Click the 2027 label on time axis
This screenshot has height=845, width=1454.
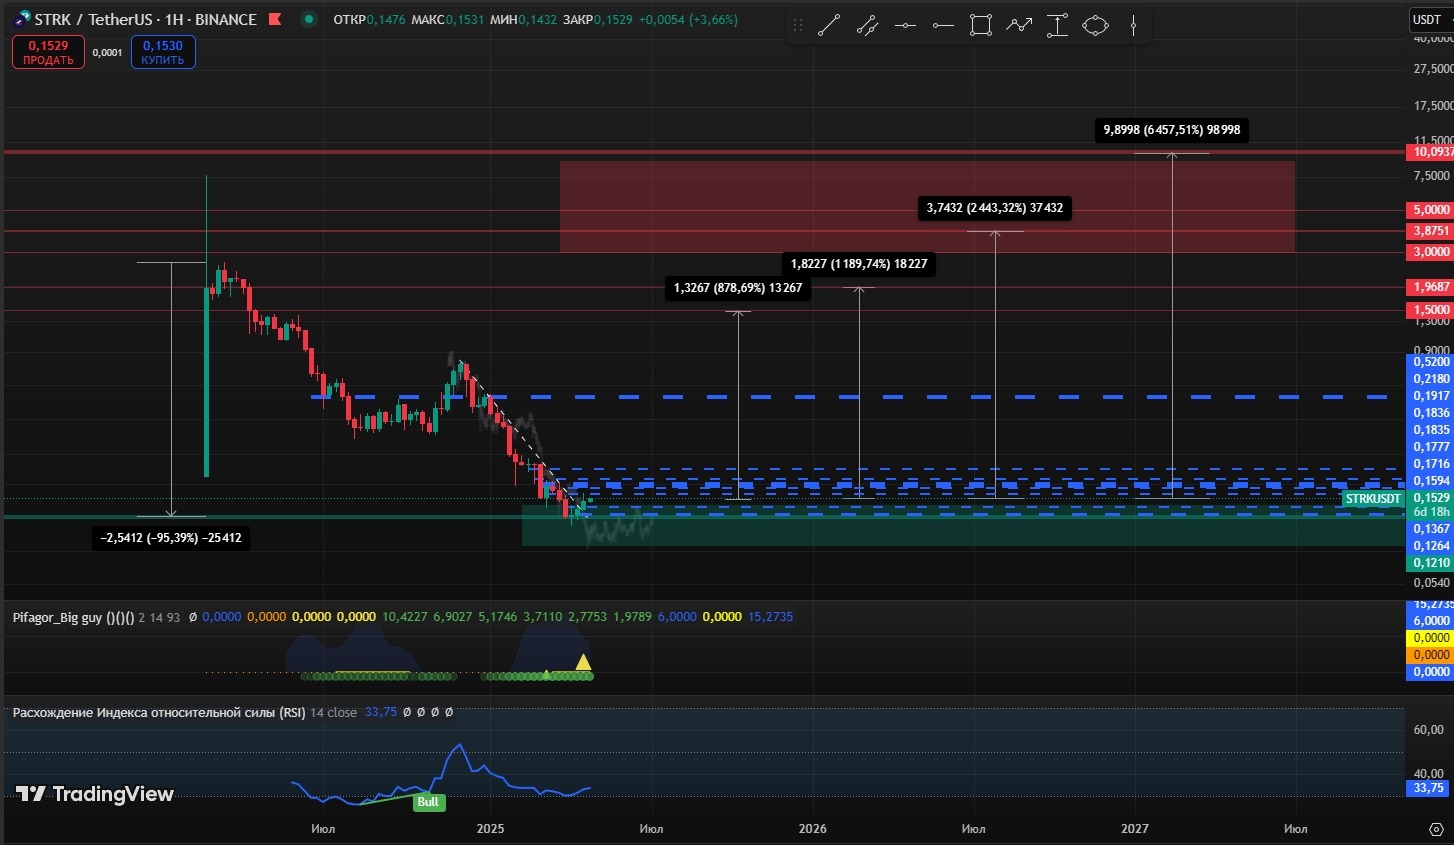pos(1135,829)
